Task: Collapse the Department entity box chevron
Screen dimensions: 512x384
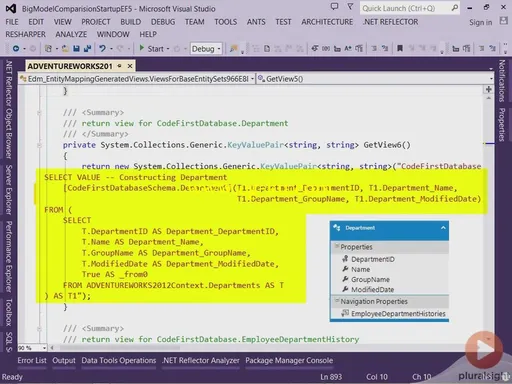Action: point(443,228)
